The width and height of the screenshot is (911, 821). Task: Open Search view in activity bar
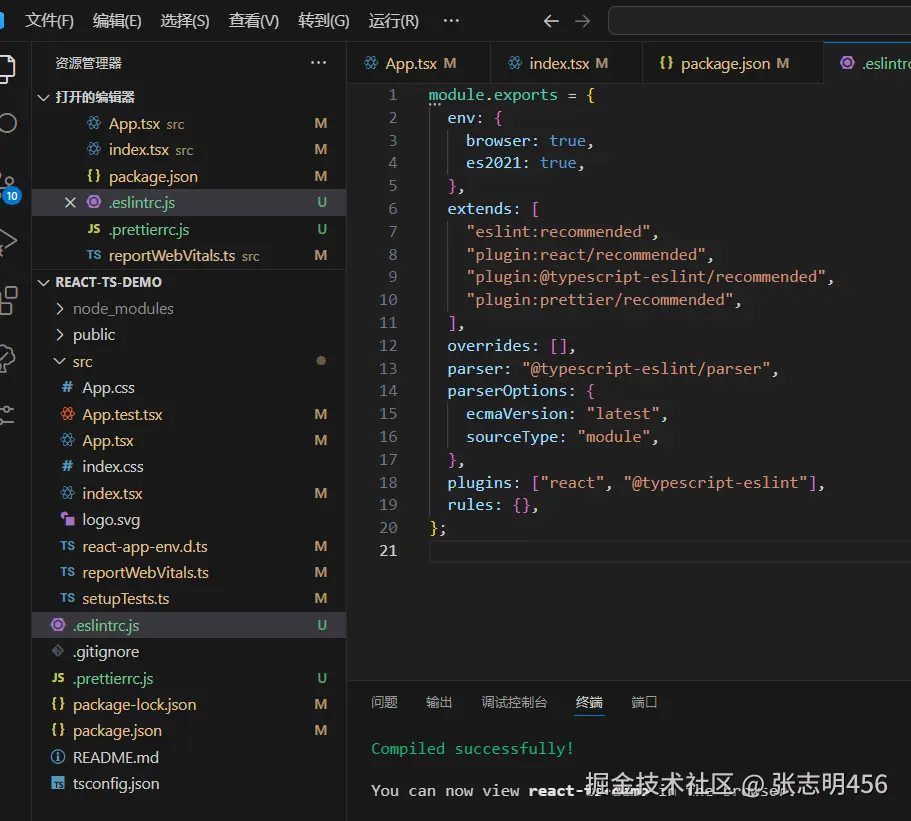click(8, 123)
